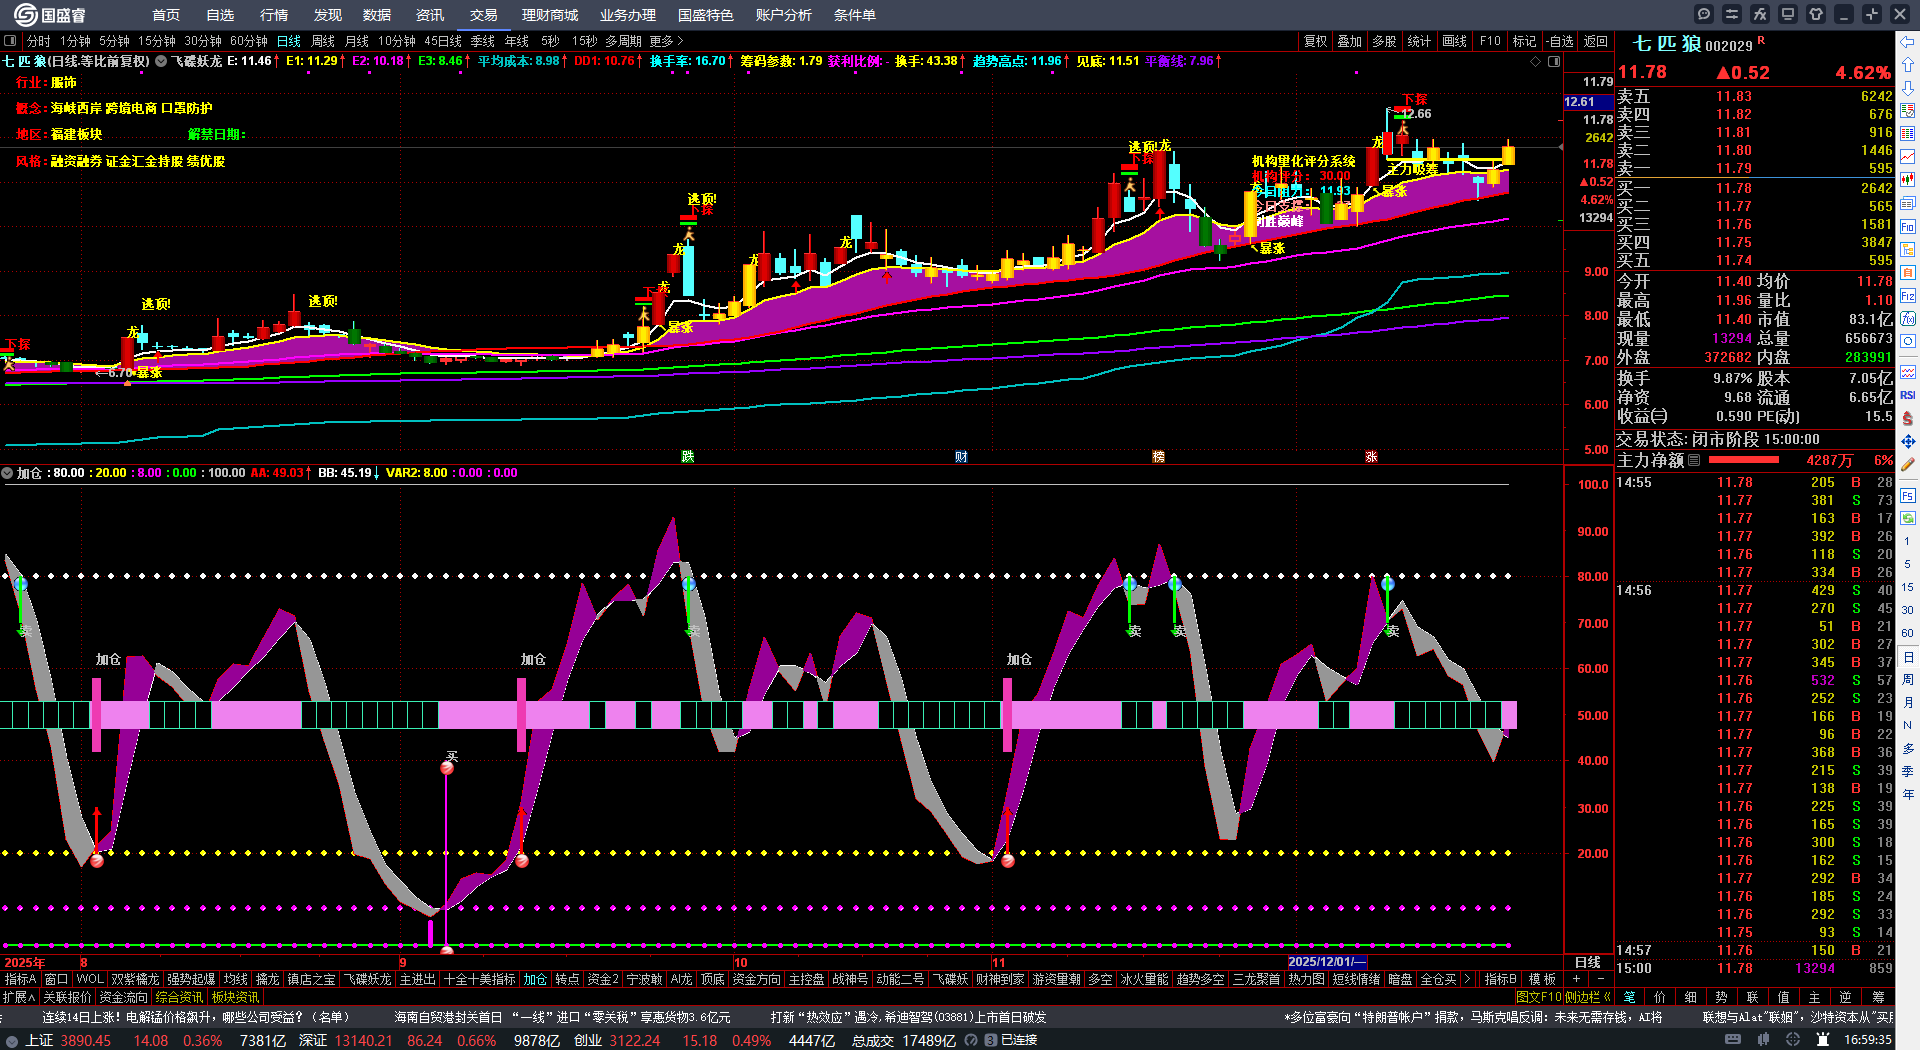The height and width of the screenshot is (1050, 1920).
Task: Switch to red line chart icon in sidebar
Action: click(x=1908, y=157)
